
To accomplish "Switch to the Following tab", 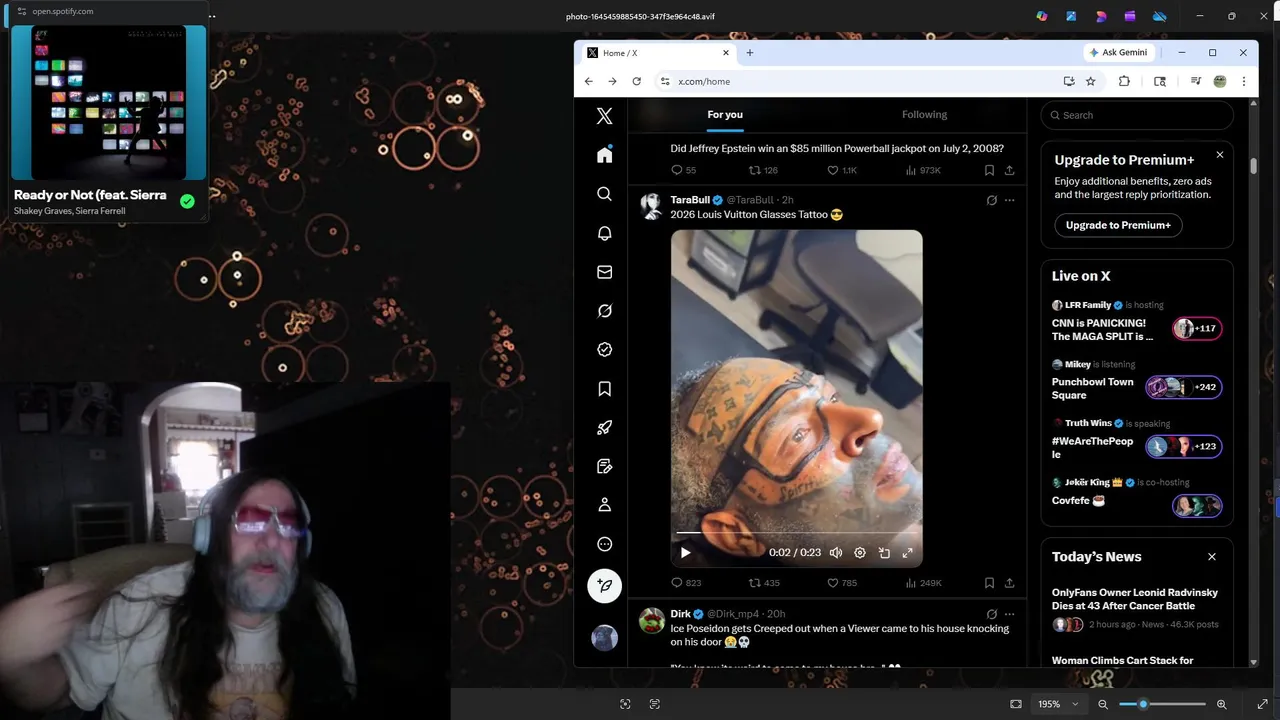I will pyautogui.click(x=924, y=115).
